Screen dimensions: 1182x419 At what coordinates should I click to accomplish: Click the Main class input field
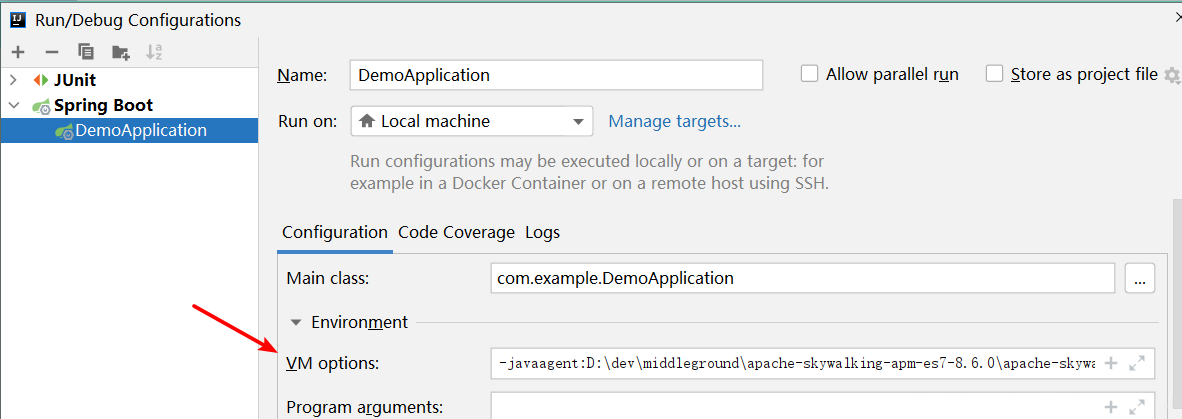[x=803, y=278]
